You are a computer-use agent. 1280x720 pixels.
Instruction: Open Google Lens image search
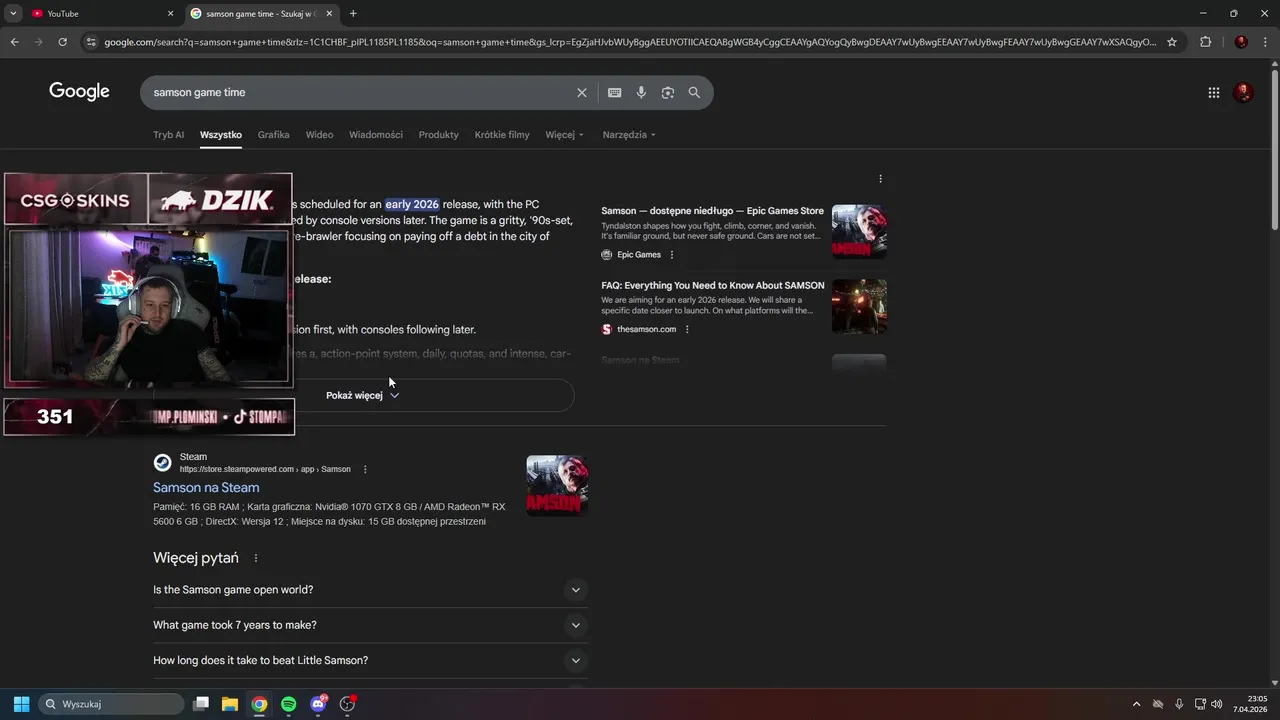coord(668,92)
